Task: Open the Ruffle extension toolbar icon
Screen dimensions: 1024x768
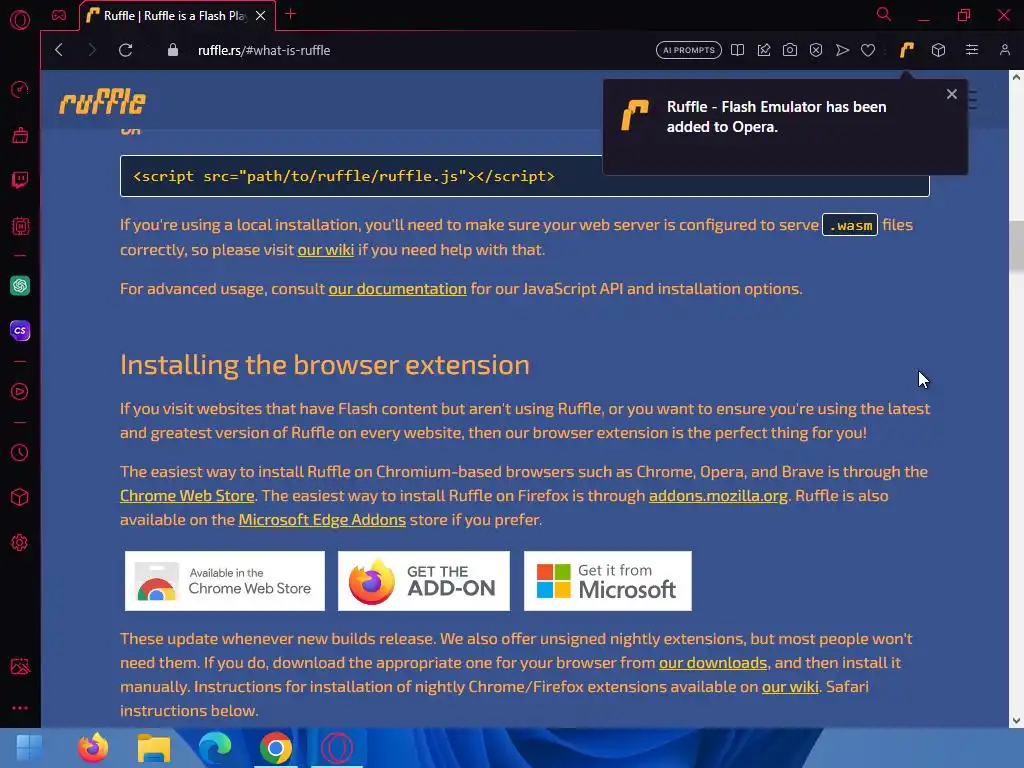Action: (x=906, y=50)
